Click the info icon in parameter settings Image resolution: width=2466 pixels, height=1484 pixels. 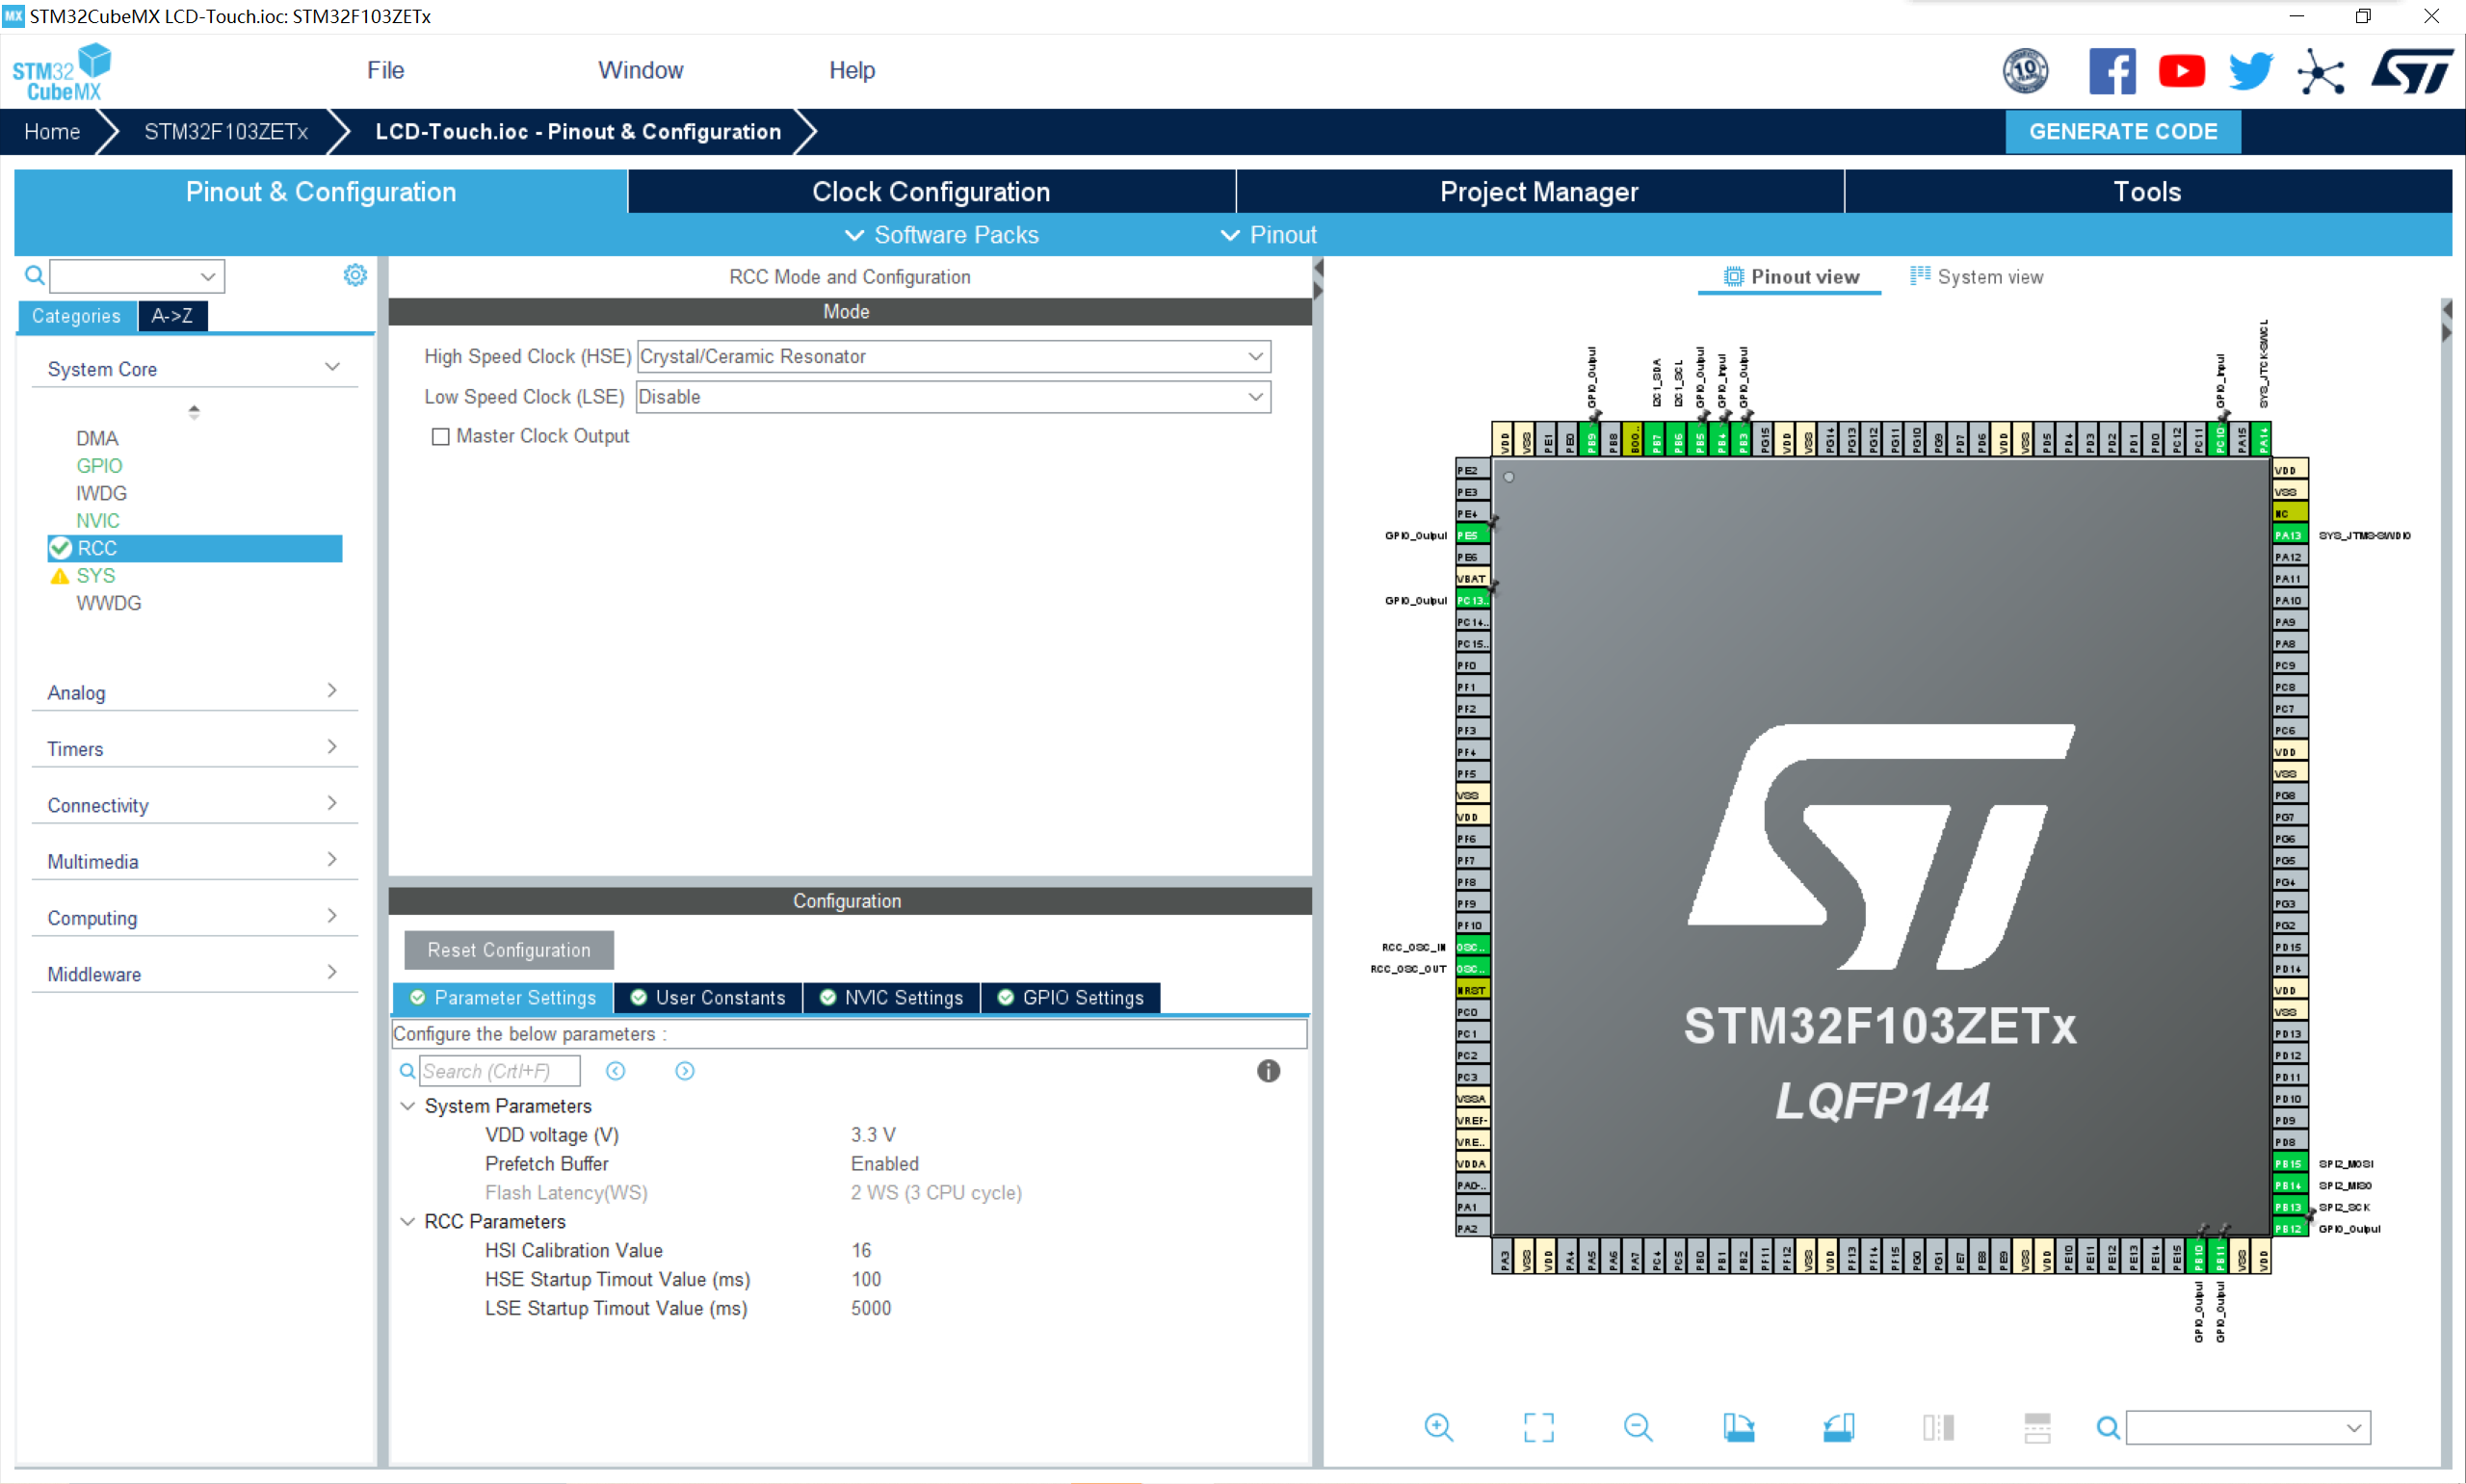[x=1268, y=1071]
